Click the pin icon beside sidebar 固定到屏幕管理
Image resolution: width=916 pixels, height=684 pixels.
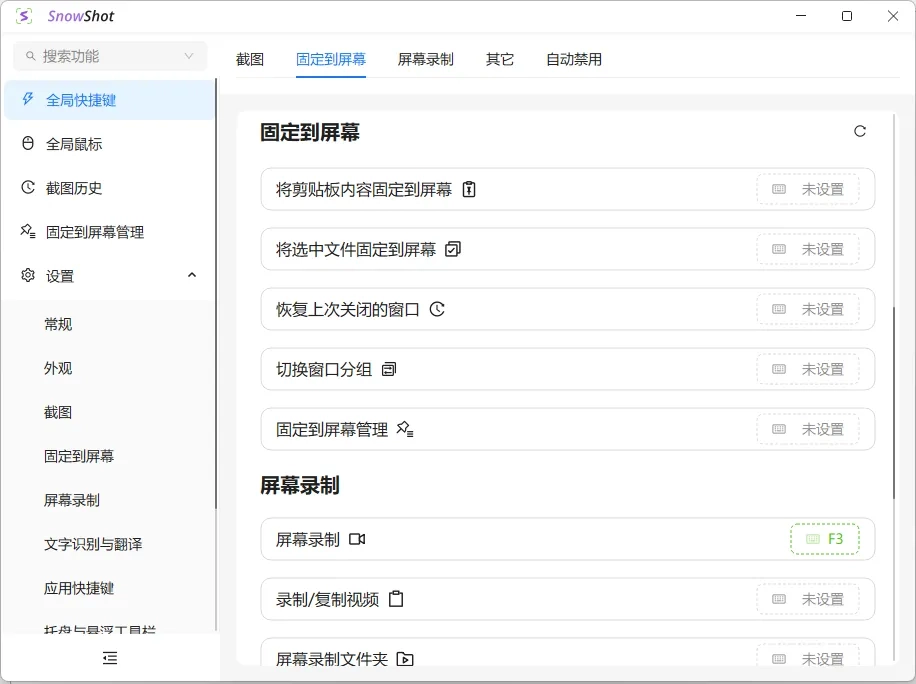click(x=27, y=231)
